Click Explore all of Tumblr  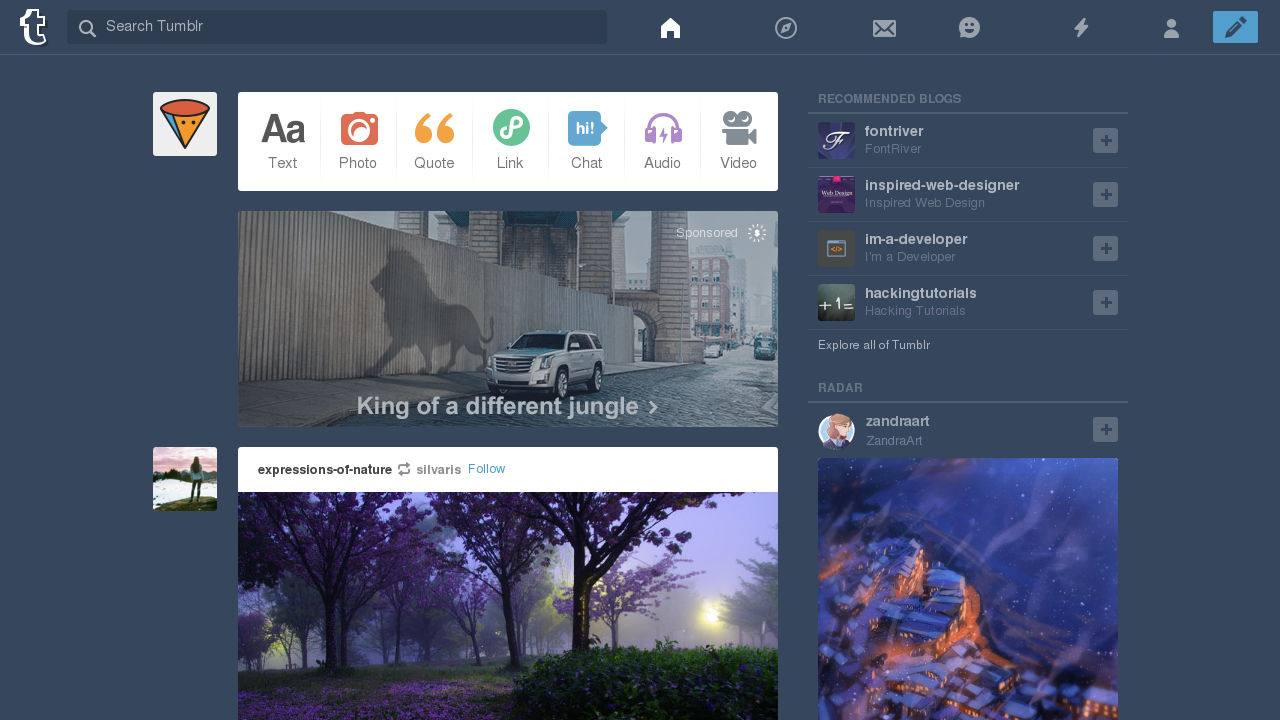[874, 345]
